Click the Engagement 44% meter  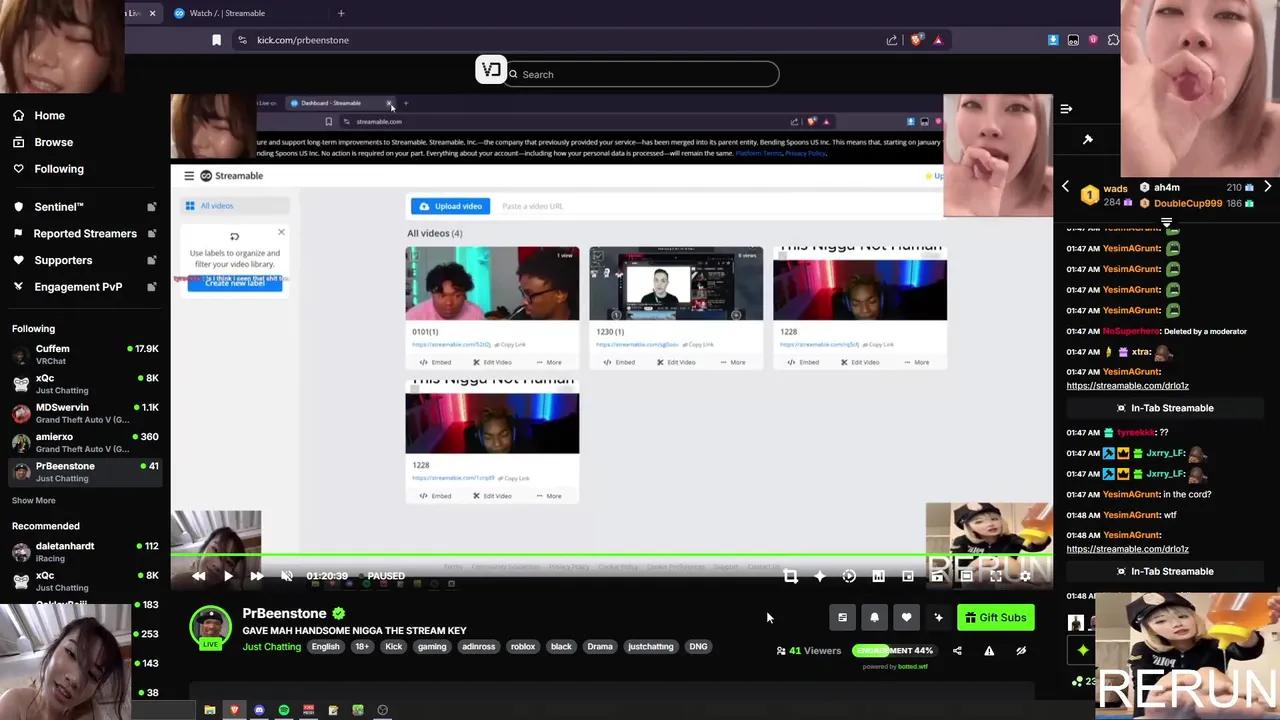point(894,650)
